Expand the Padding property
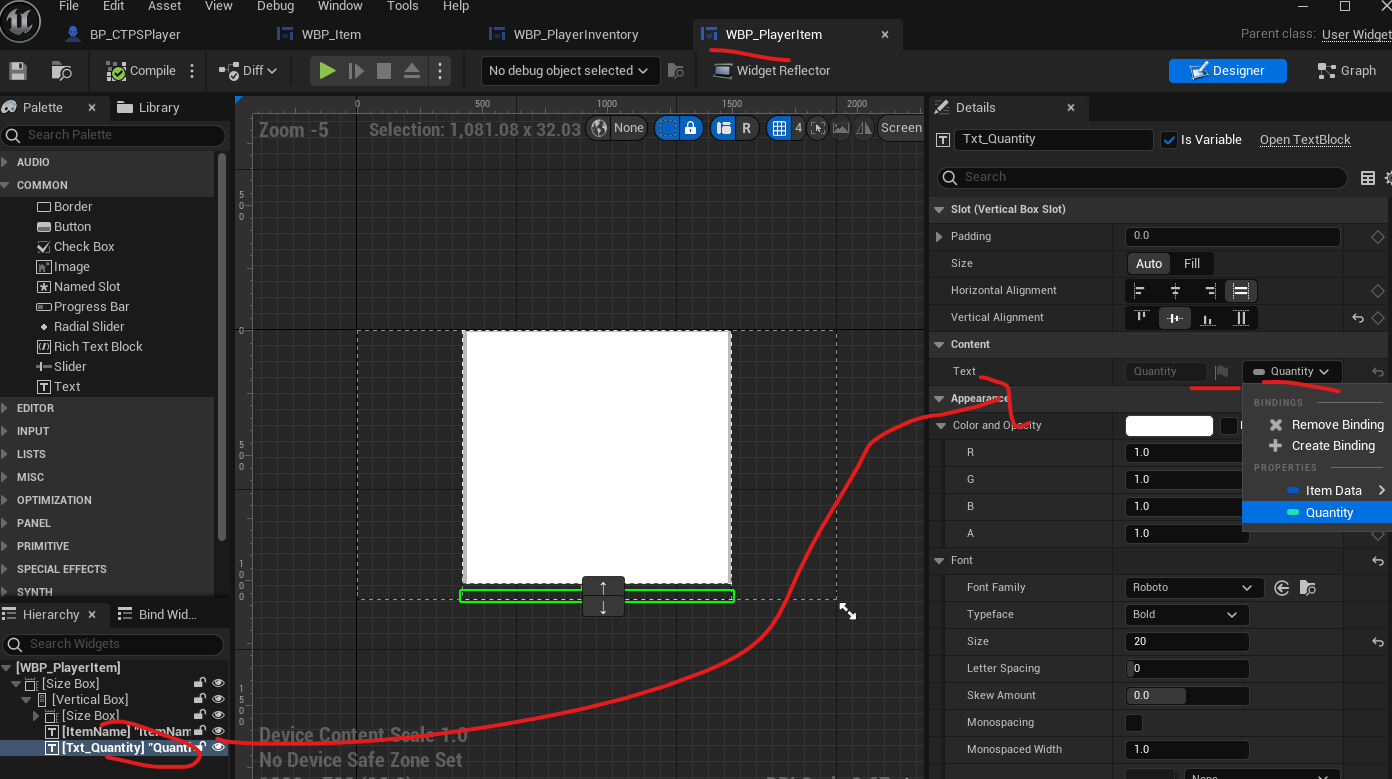 (938, 237)
